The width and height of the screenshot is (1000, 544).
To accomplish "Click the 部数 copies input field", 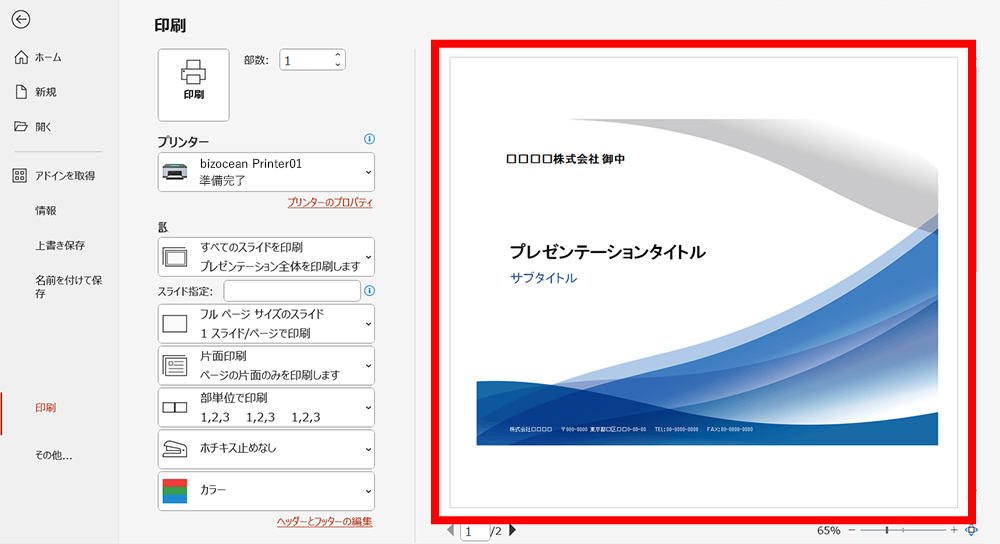I will click(306, 60).
